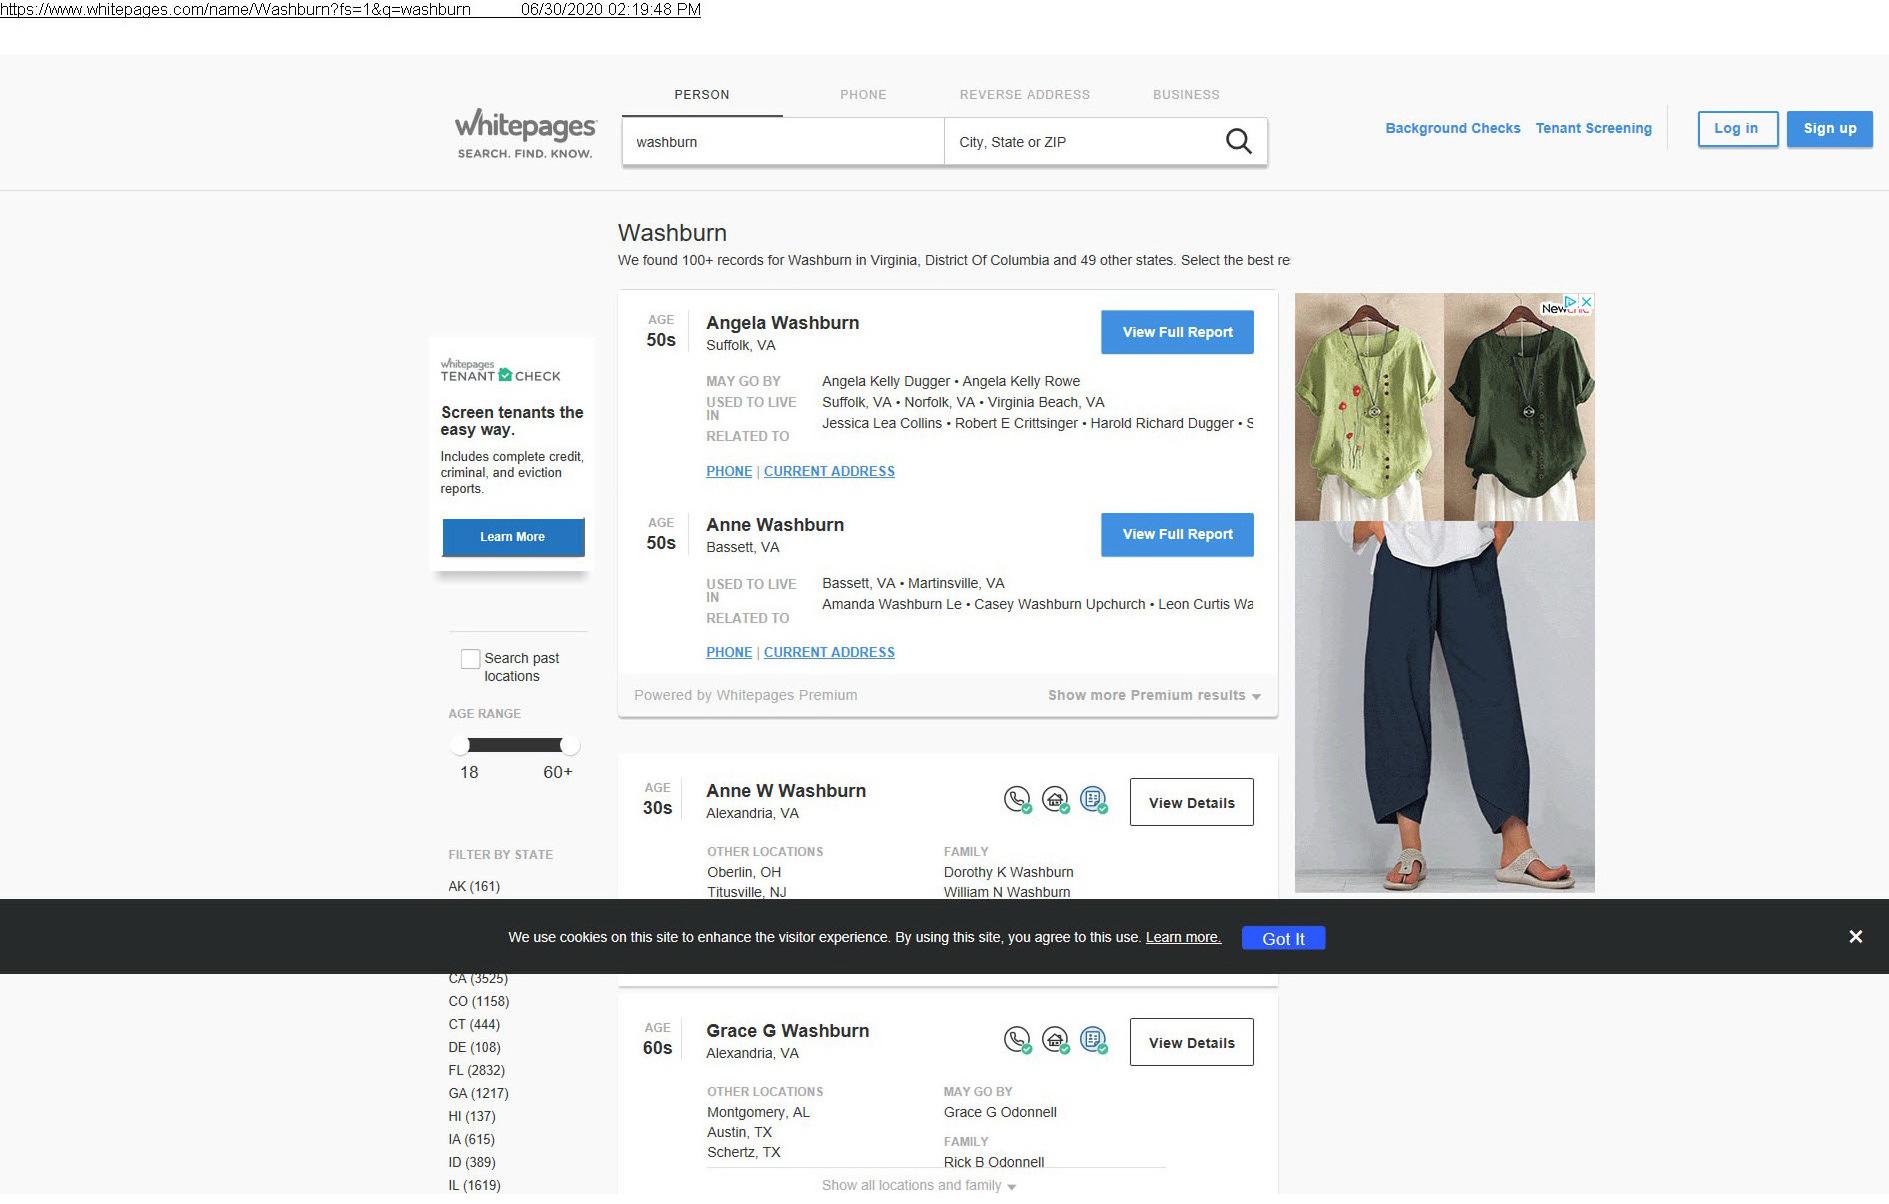
Task: Open the Reverse Address tab
Action: pyautogui.click(x=1024, y=95)
